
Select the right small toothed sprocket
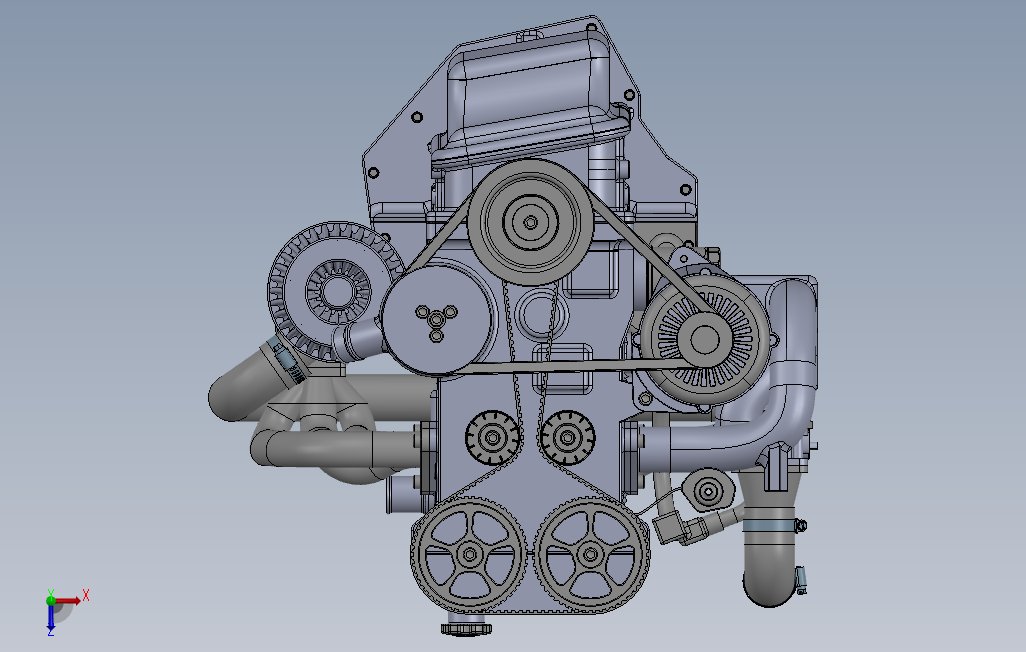(x=567, y=438)
